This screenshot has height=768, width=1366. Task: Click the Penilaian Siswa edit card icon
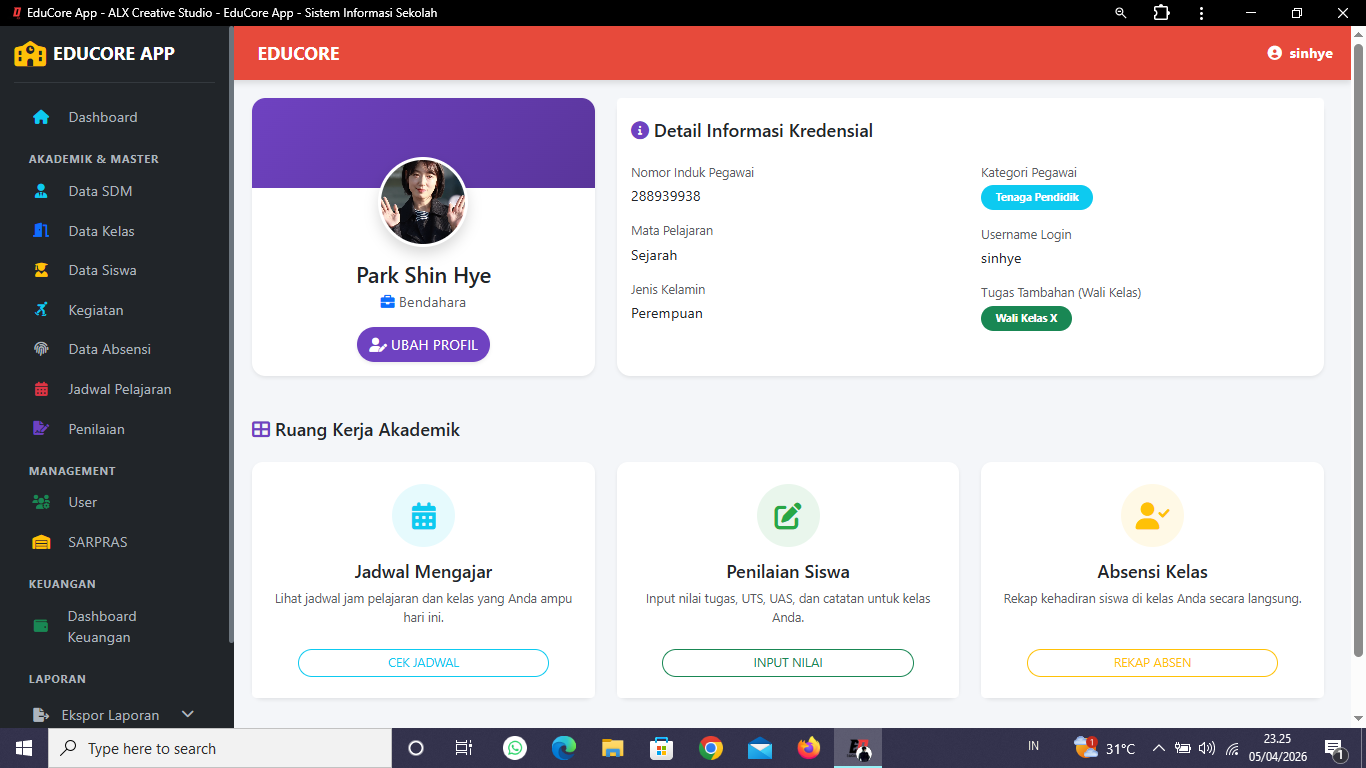pyautogui.click(x=788, y=516)
